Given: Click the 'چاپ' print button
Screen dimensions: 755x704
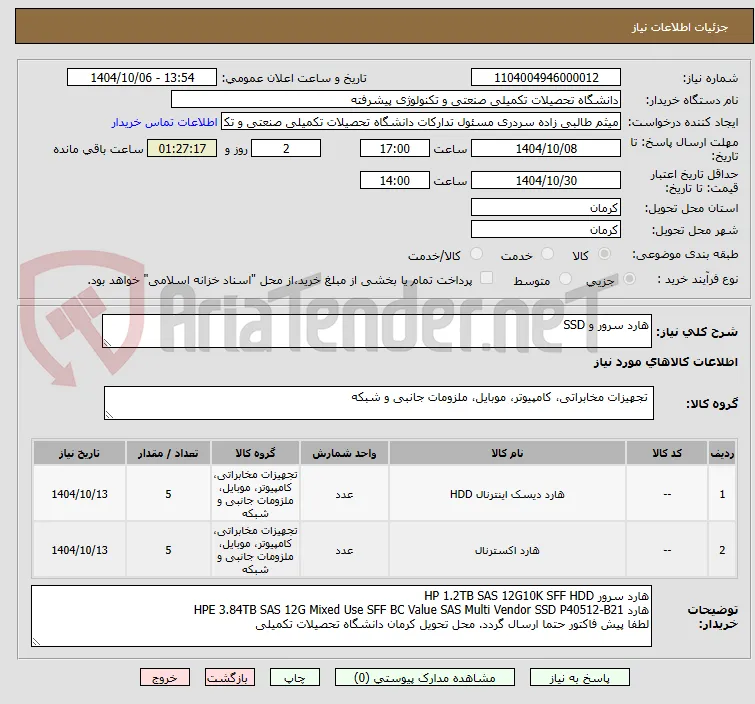Looking at the screenshot, I should click(x=294, y=678).
